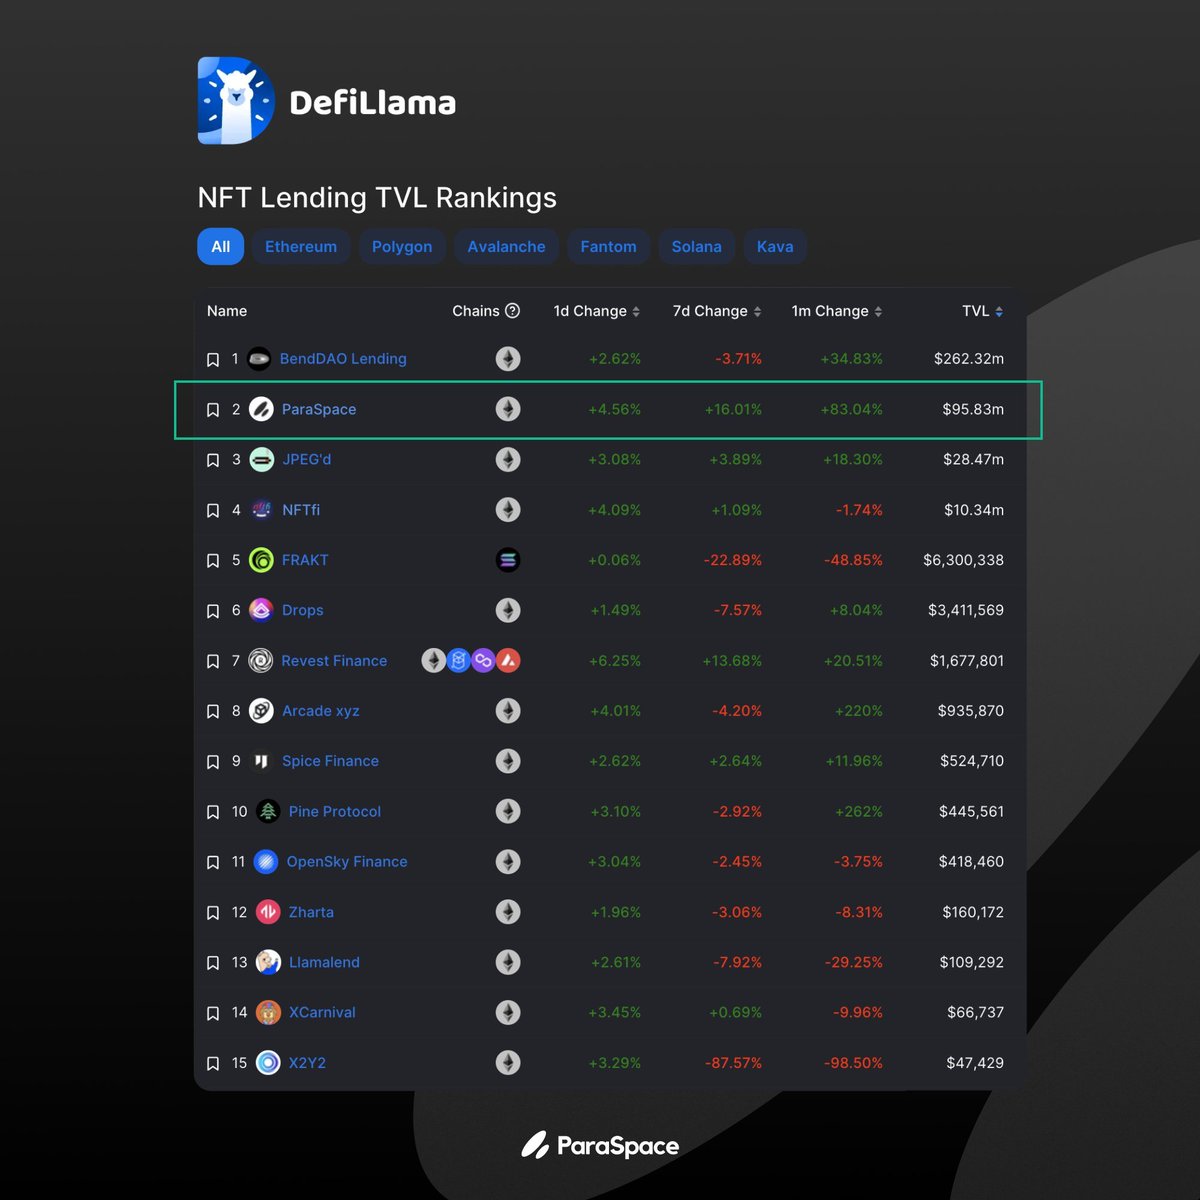Image resolution: width=1200 pixels, height=1200 pixels.
Task: Click ParaSpace's +83.04% monthly change
Action: tap(851, 409)
